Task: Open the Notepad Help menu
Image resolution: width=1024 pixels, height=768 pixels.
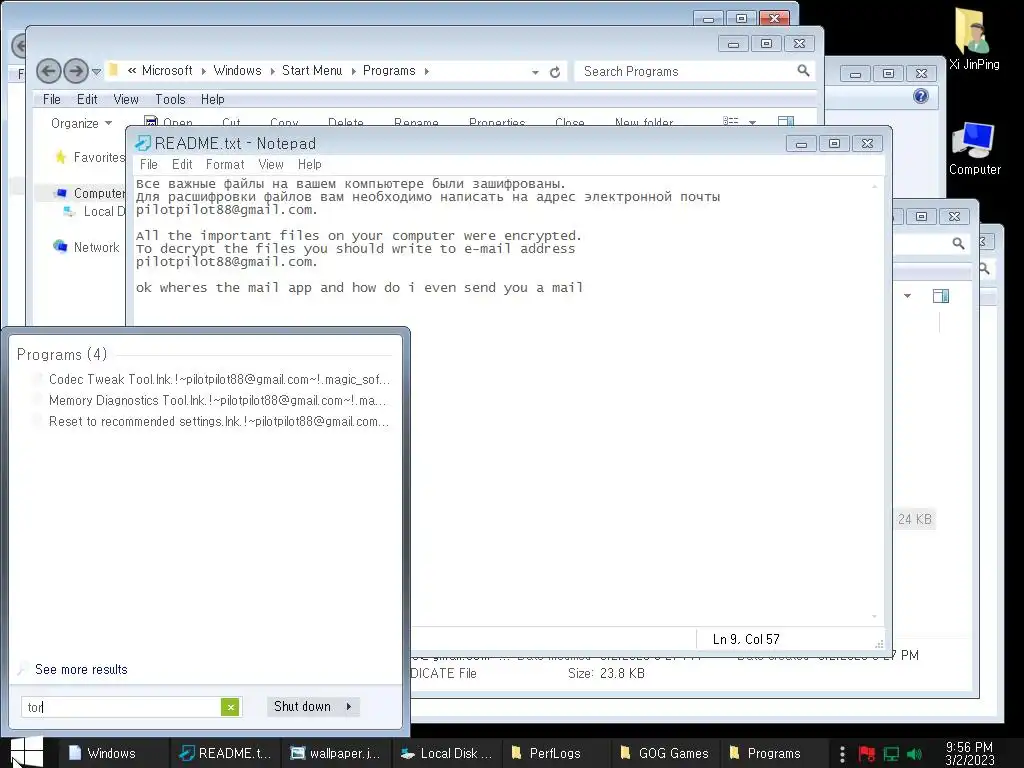Action: click(310, 165)
